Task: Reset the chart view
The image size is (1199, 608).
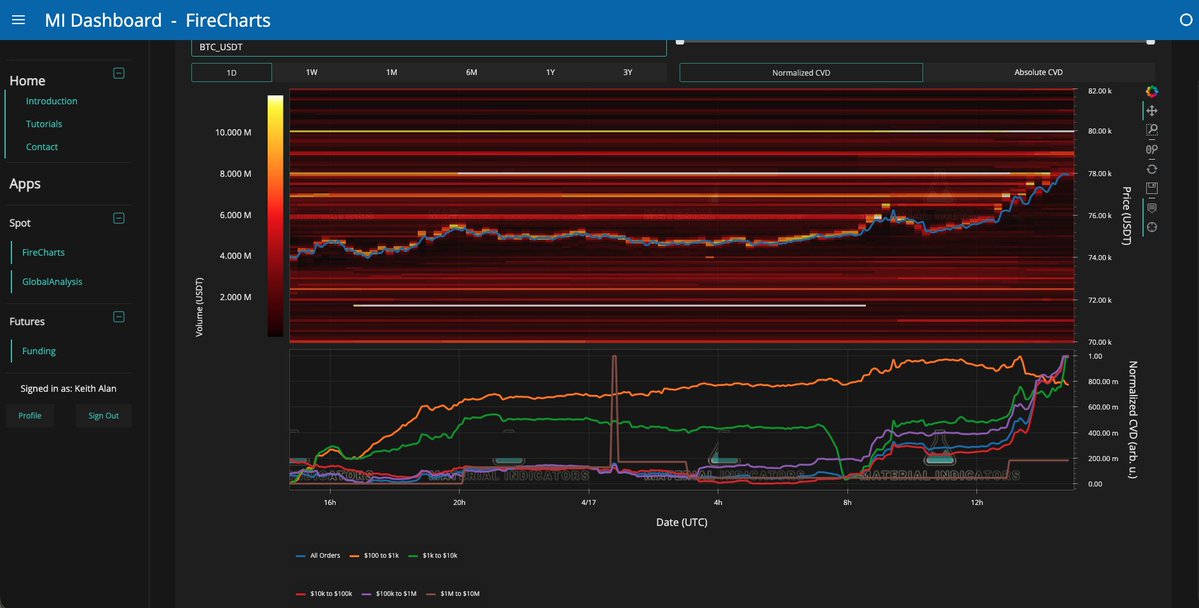Action: pyautogui.click(x=1151, y=169)
